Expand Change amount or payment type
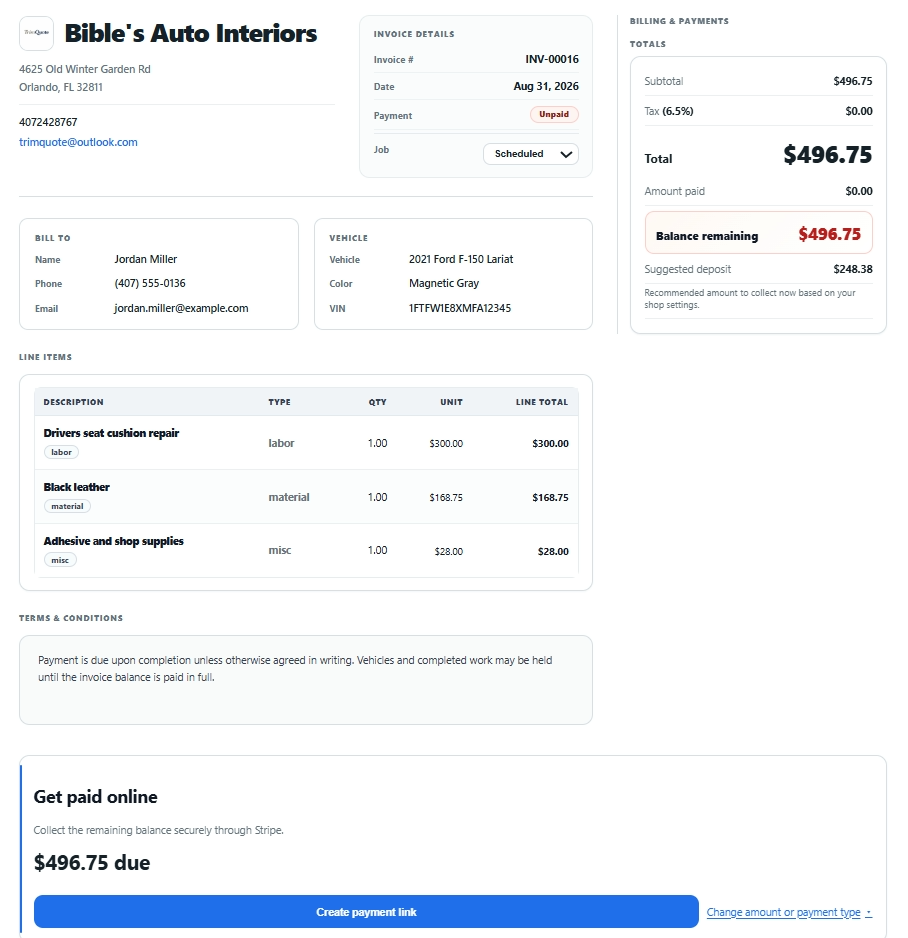This screenshot has width=908, height=938. pyautogui.click(x=789, y=912)
